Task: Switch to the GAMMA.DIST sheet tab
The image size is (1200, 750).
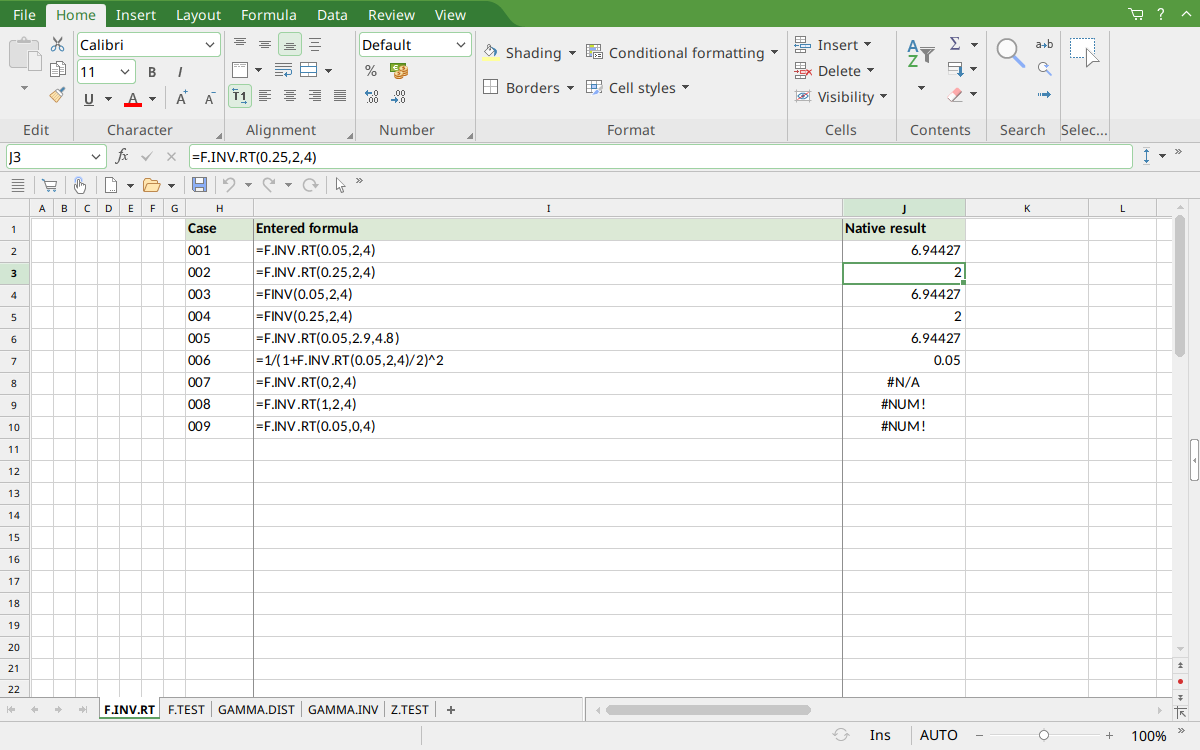Action: [x=257, y=710]
